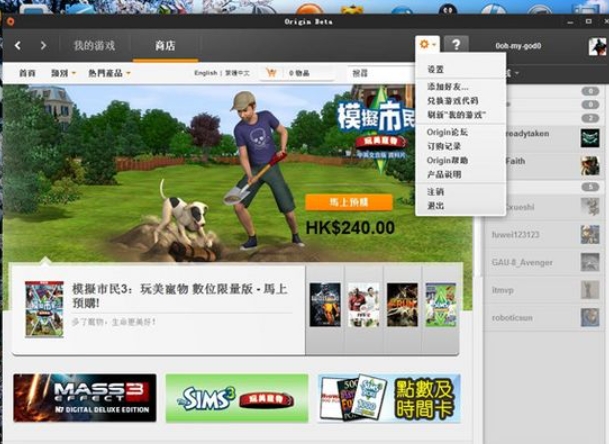609x444 pixels.
Task: Select the FIFA carousel thumbnail
Action: [364, 305]
